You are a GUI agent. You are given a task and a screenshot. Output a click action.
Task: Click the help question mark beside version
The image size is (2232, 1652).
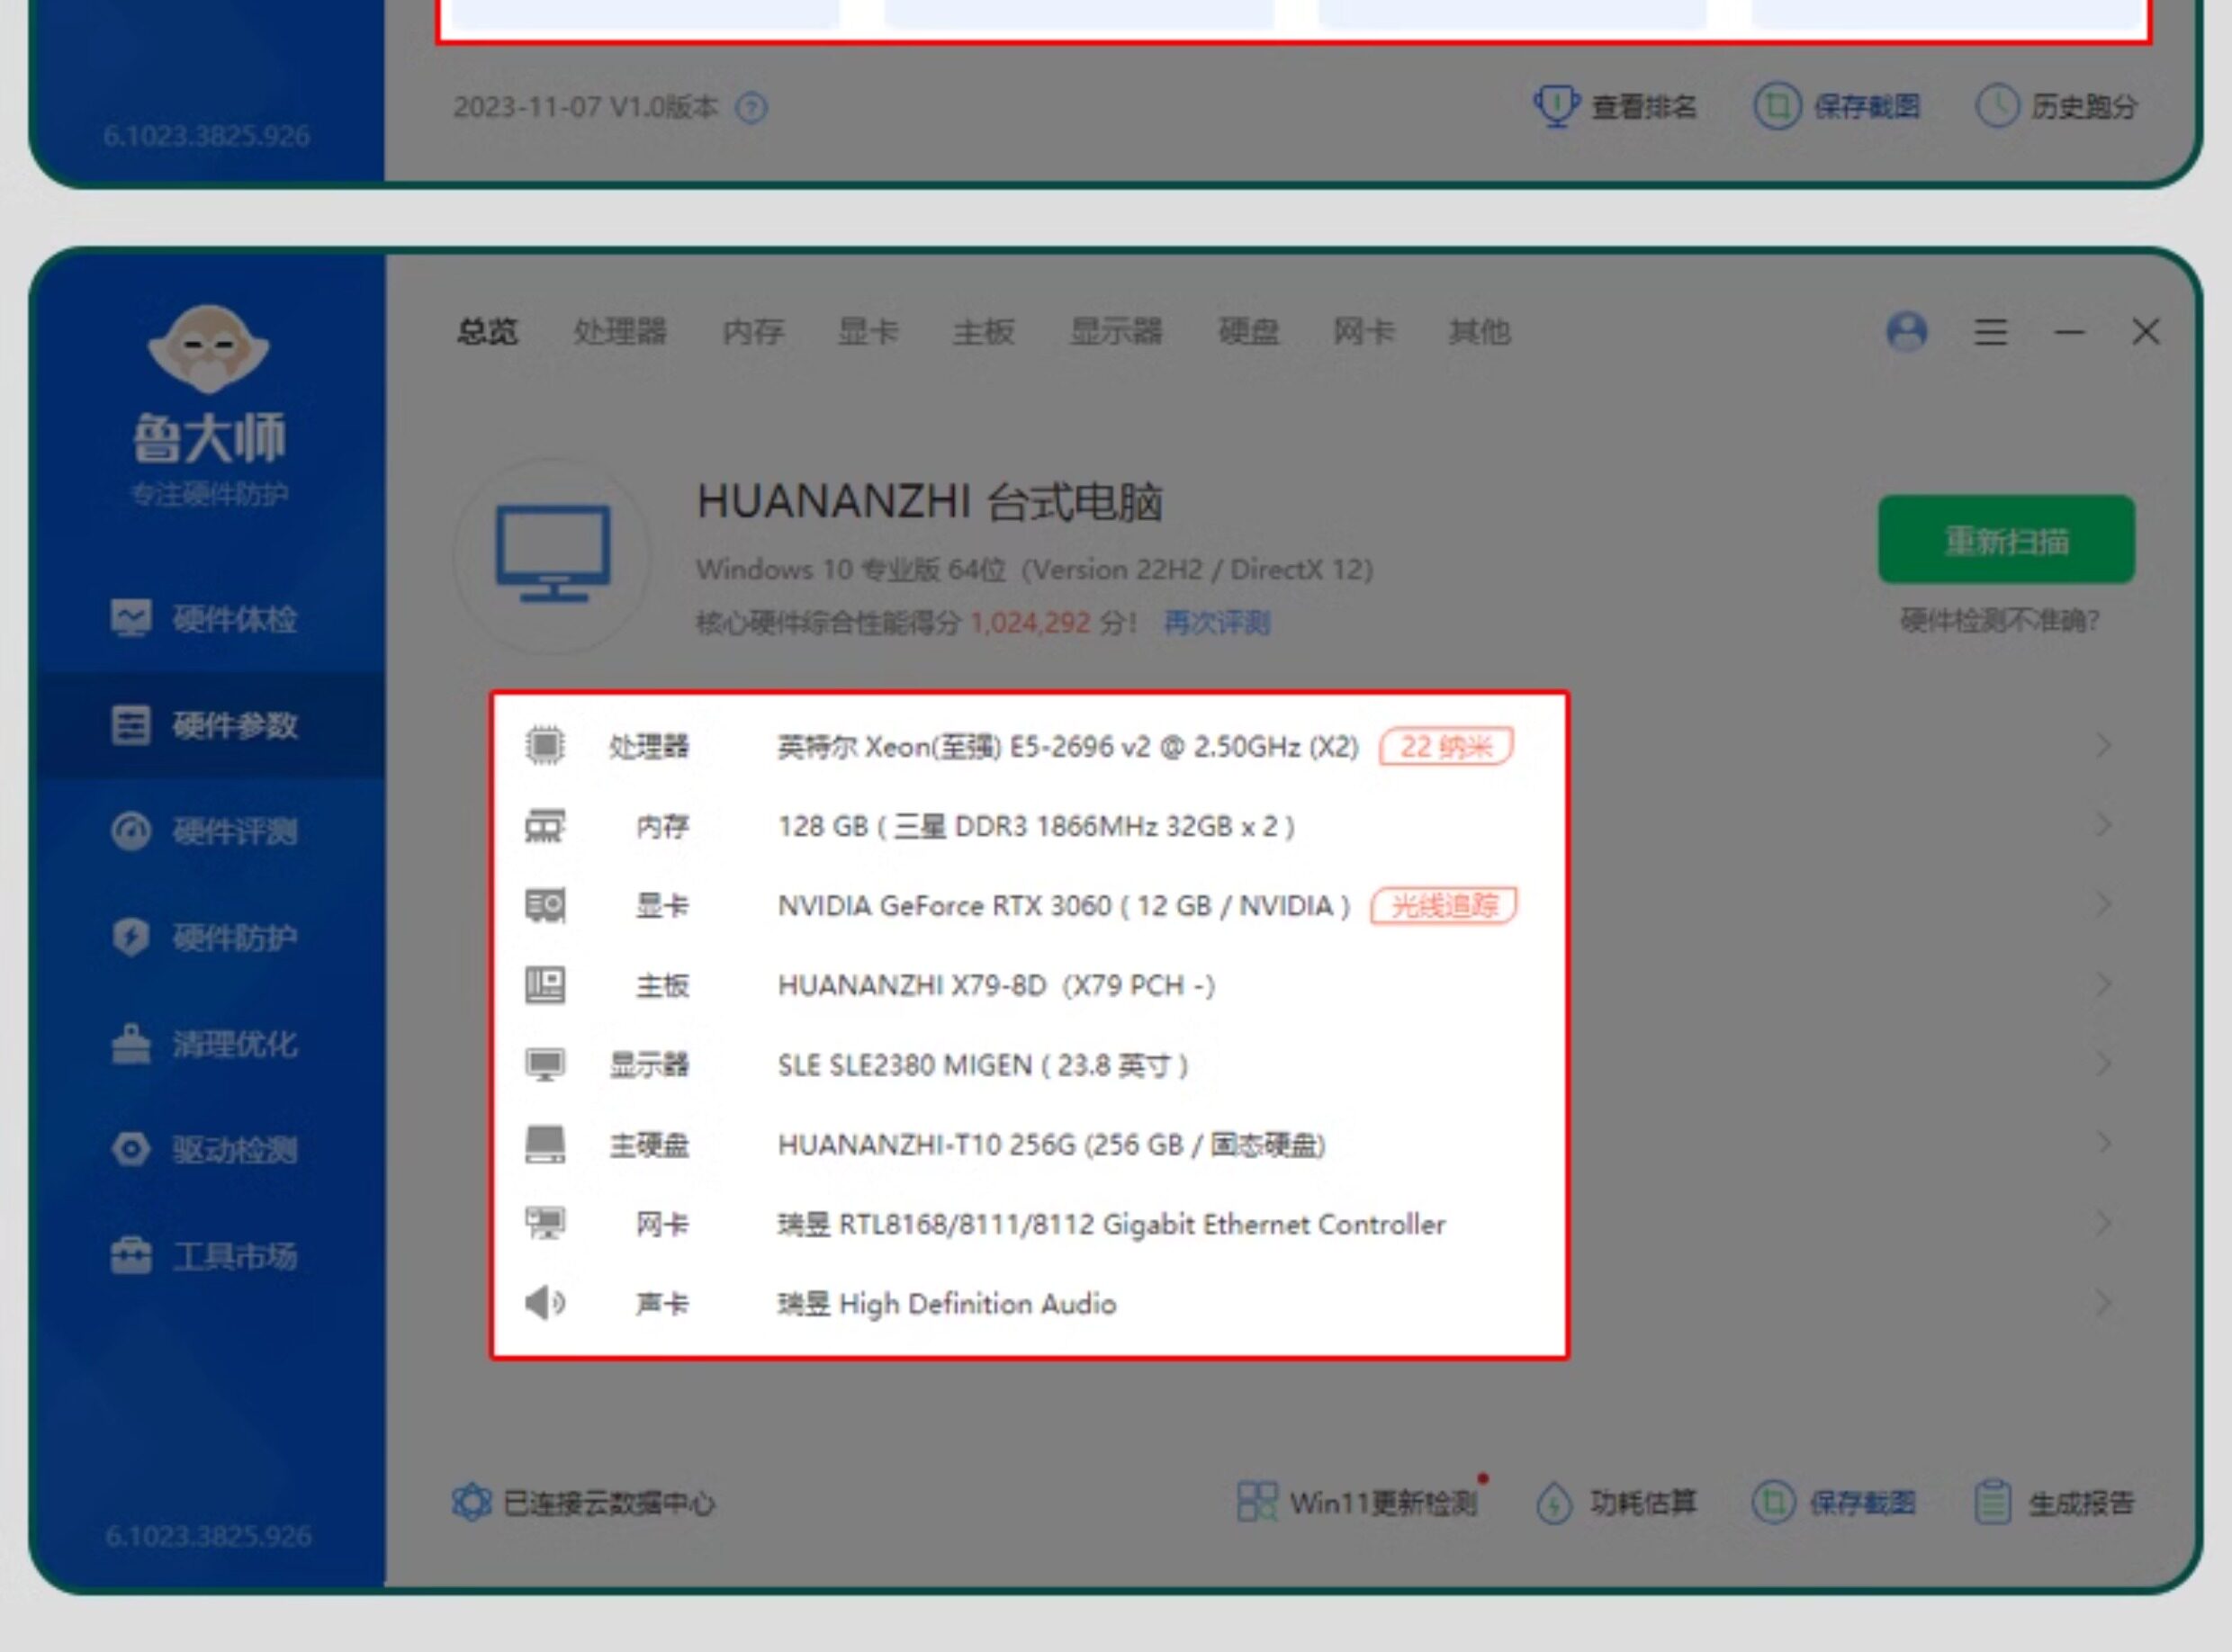point(751,107)
